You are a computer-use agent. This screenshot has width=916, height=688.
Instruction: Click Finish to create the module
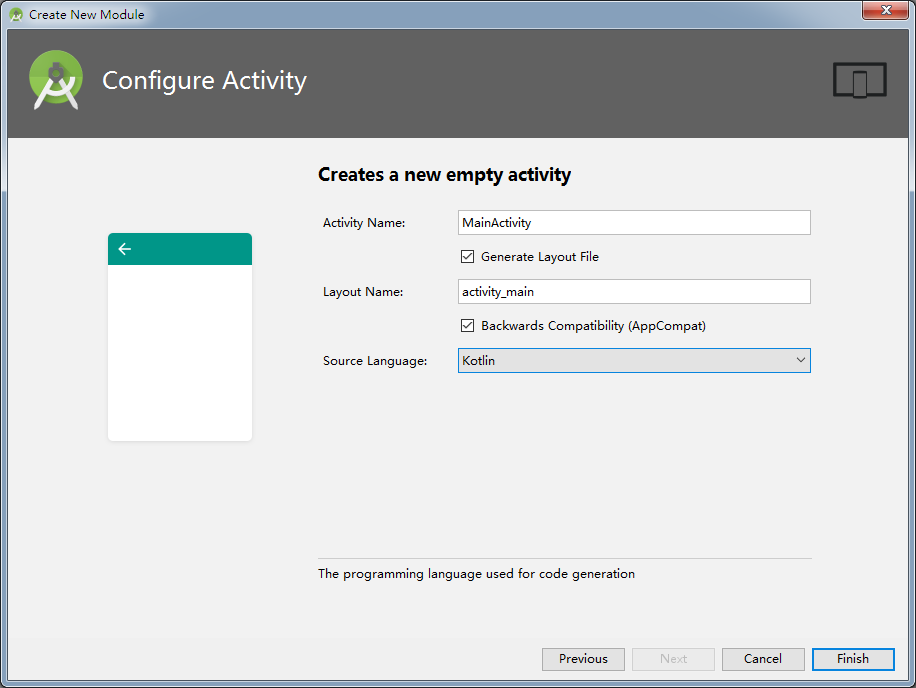(853, 659)
